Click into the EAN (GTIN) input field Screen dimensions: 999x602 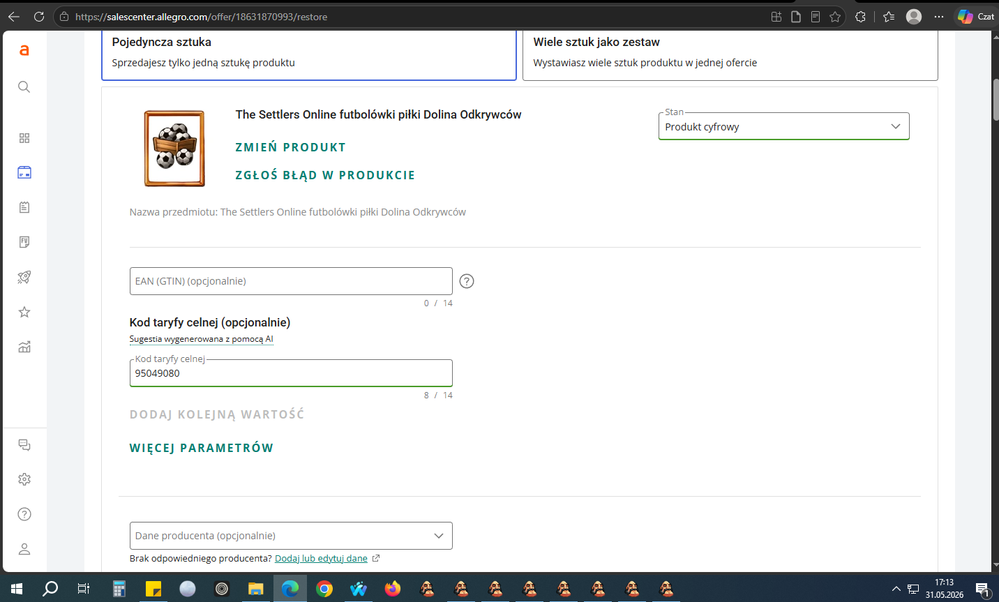[x=291, y=281]
